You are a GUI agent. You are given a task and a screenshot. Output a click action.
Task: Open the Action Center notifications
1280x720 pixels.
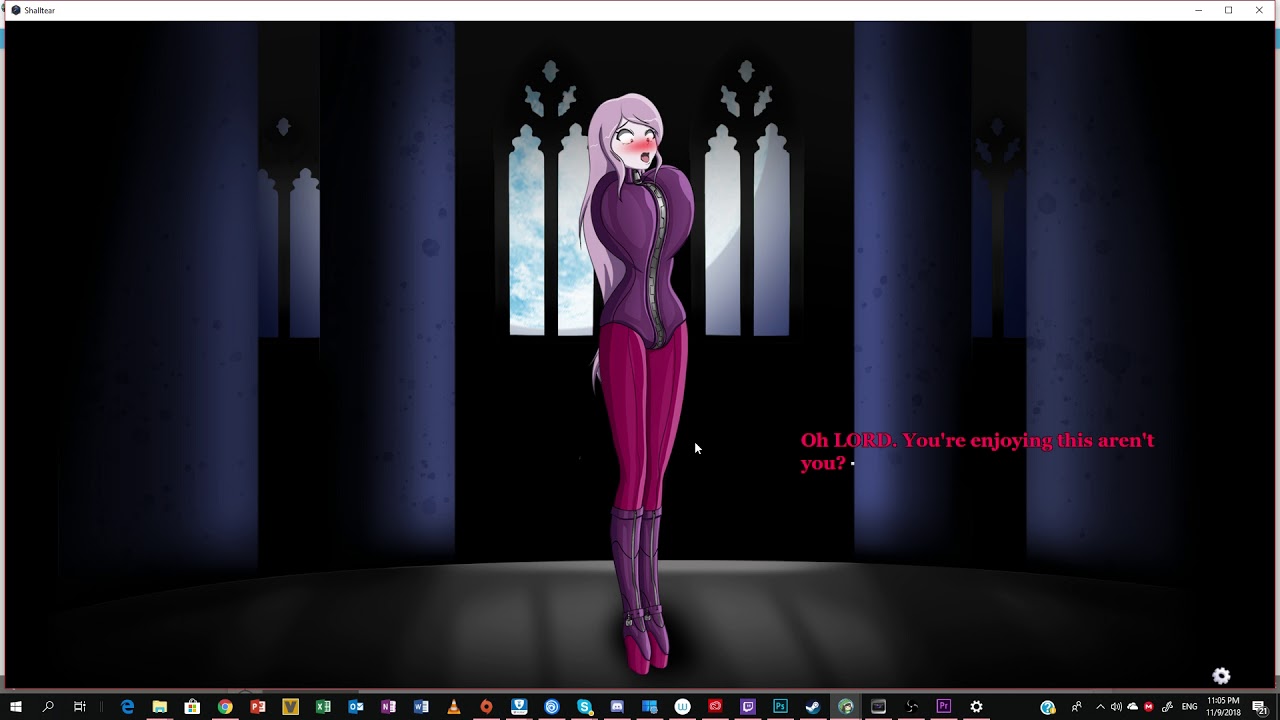[x=1259, y=707]
